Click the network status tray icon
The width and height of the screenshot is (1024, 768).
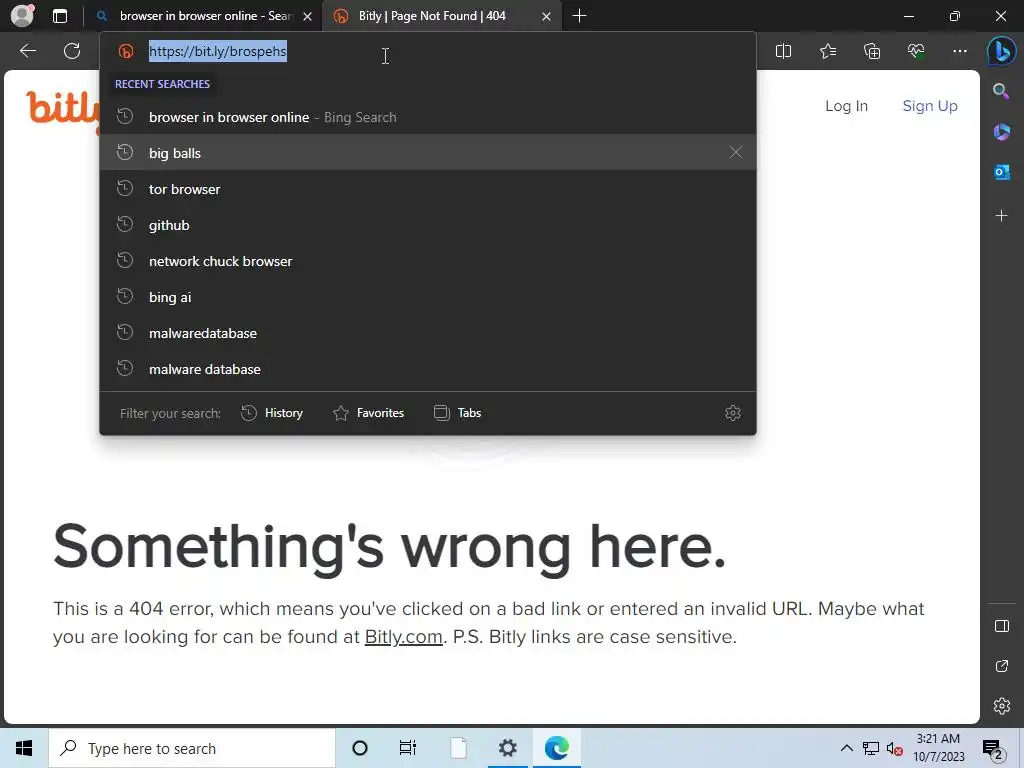871,748
